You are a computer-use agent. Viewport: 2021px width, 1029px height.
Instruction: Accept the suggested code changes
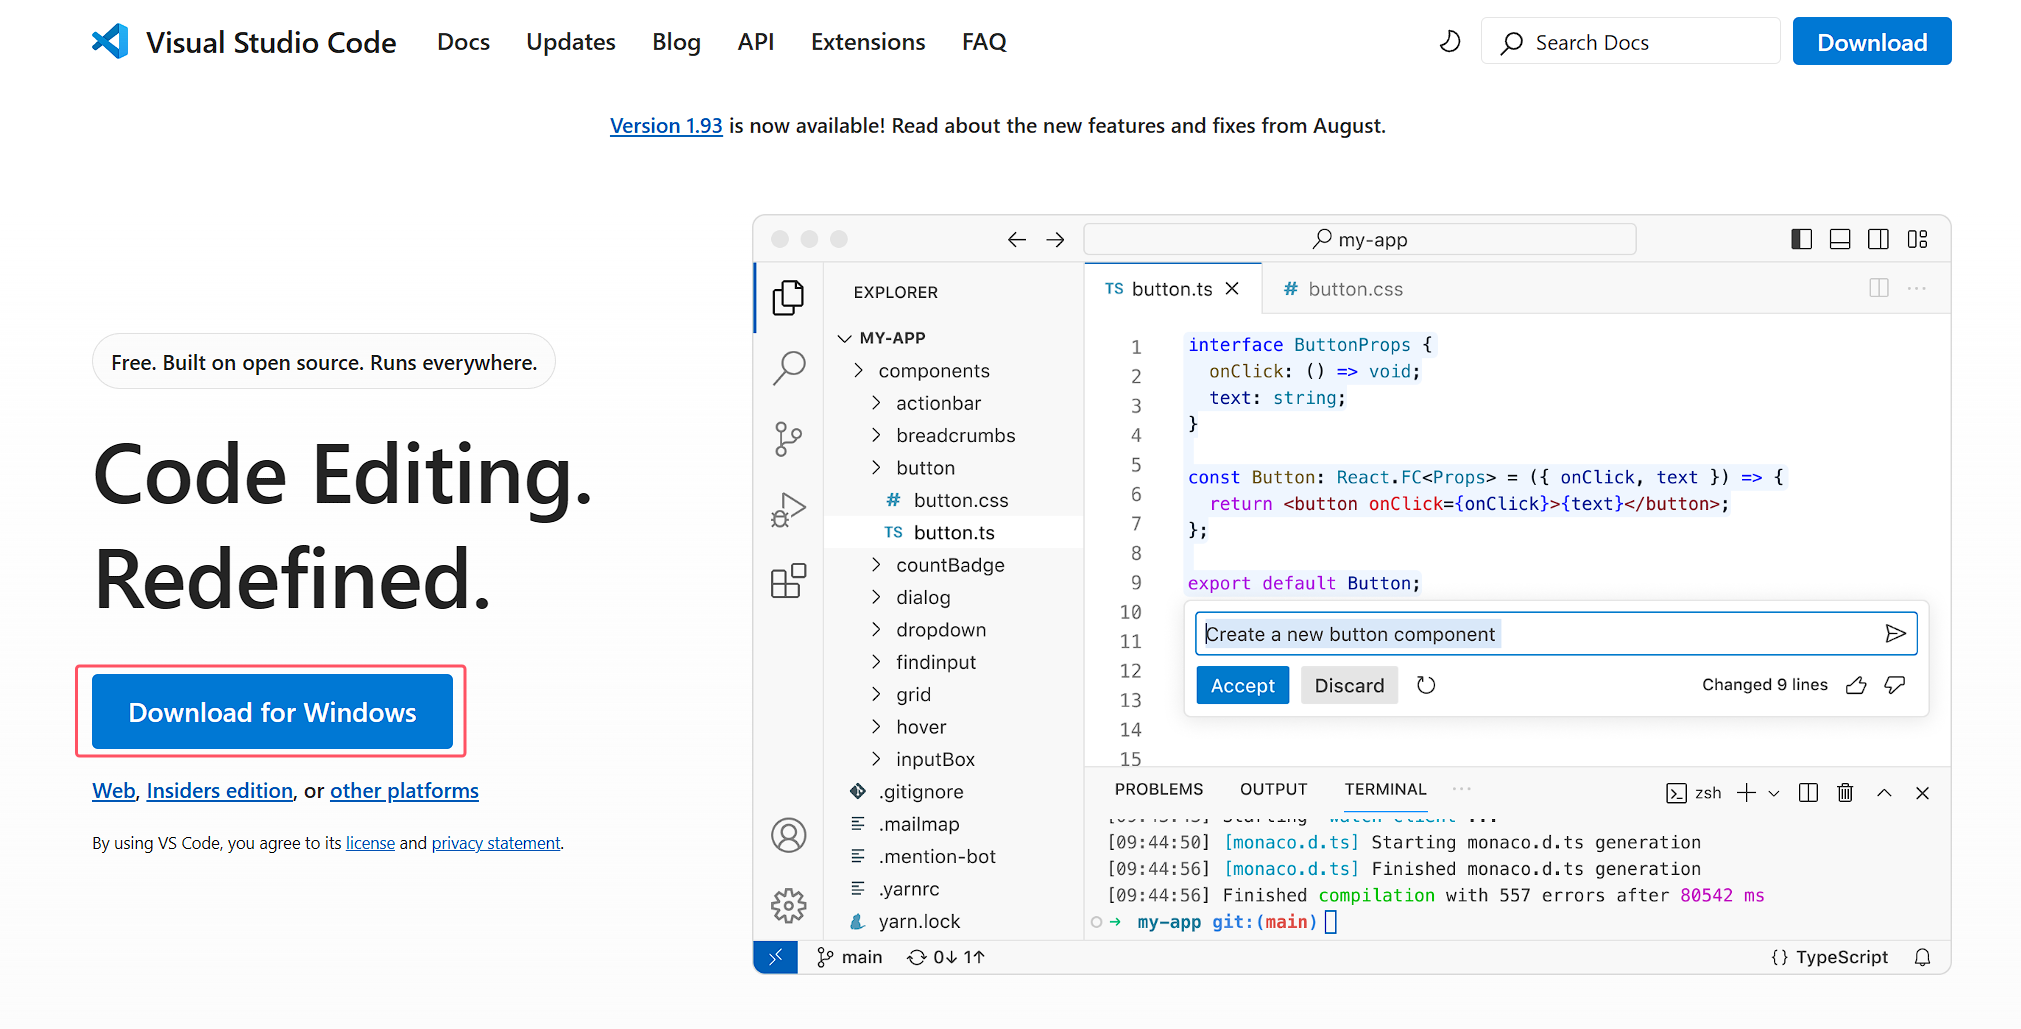1243,685
